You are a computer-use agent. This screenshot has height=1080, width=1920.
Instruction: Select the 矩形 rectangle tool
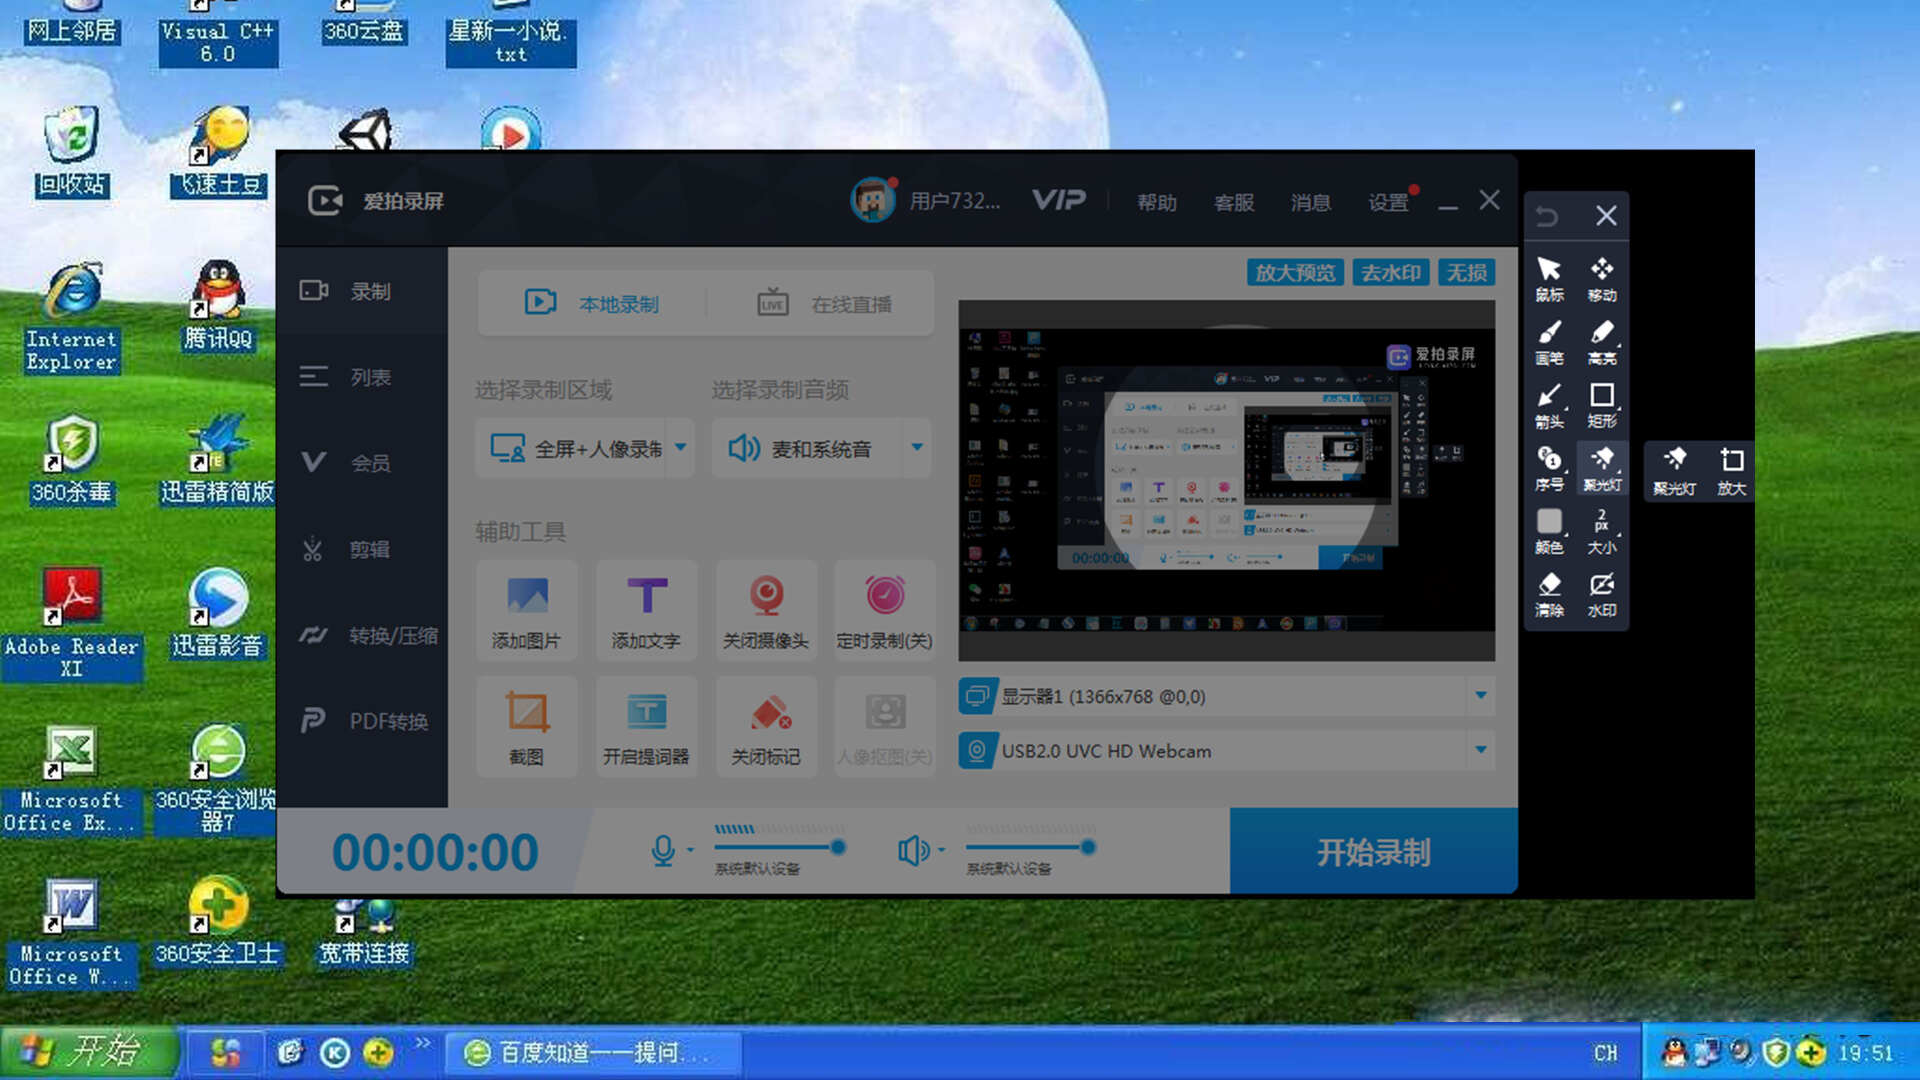(1602, 405)
